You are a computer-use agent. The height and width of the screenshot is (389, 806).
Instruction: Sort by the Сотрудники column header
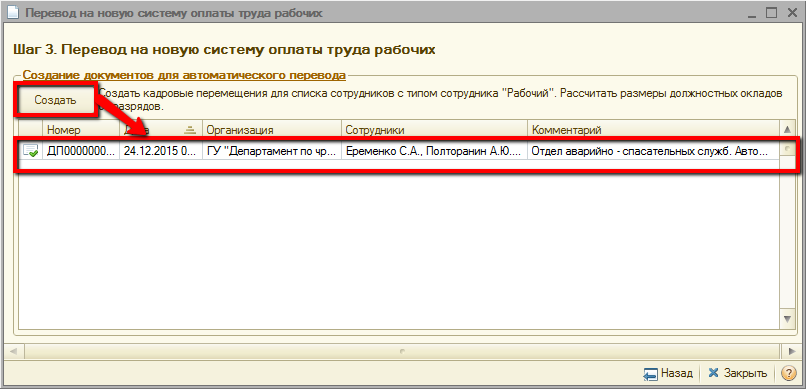point(434,130)
